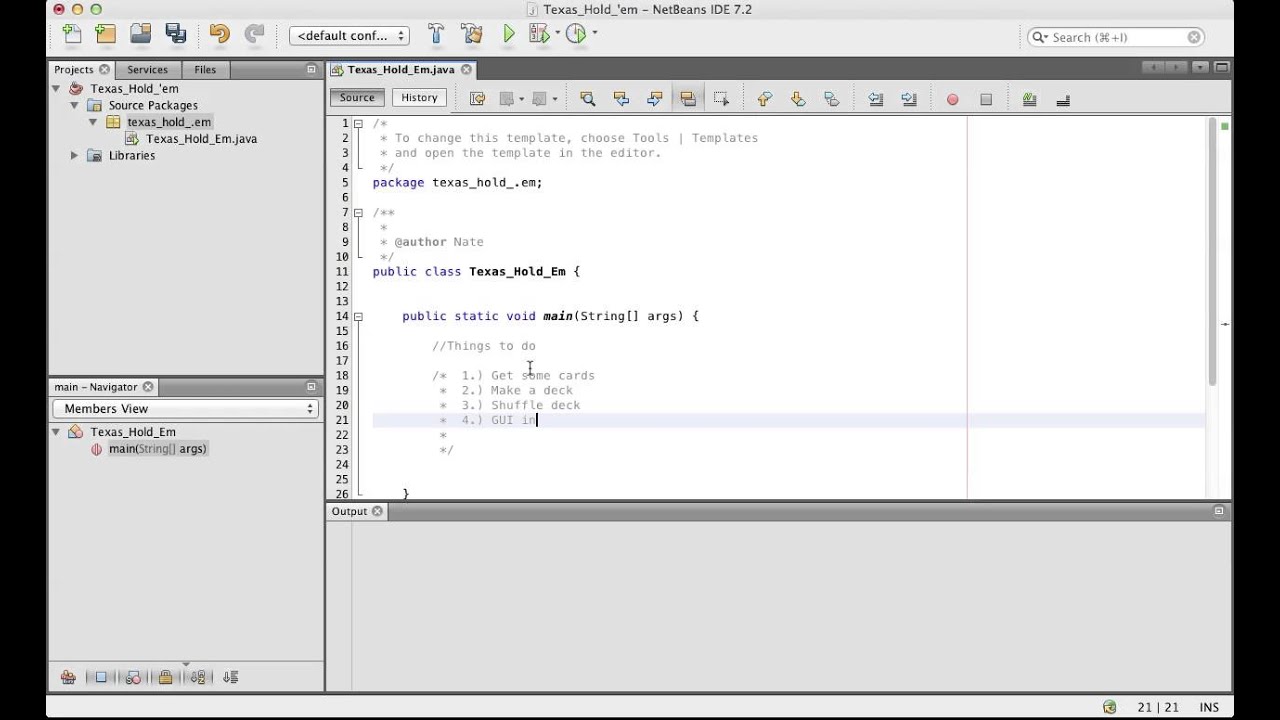The height and width of the screenshot is (720, 1280).
Task: Click the Search input field
Action: (x=1116, y=37)
